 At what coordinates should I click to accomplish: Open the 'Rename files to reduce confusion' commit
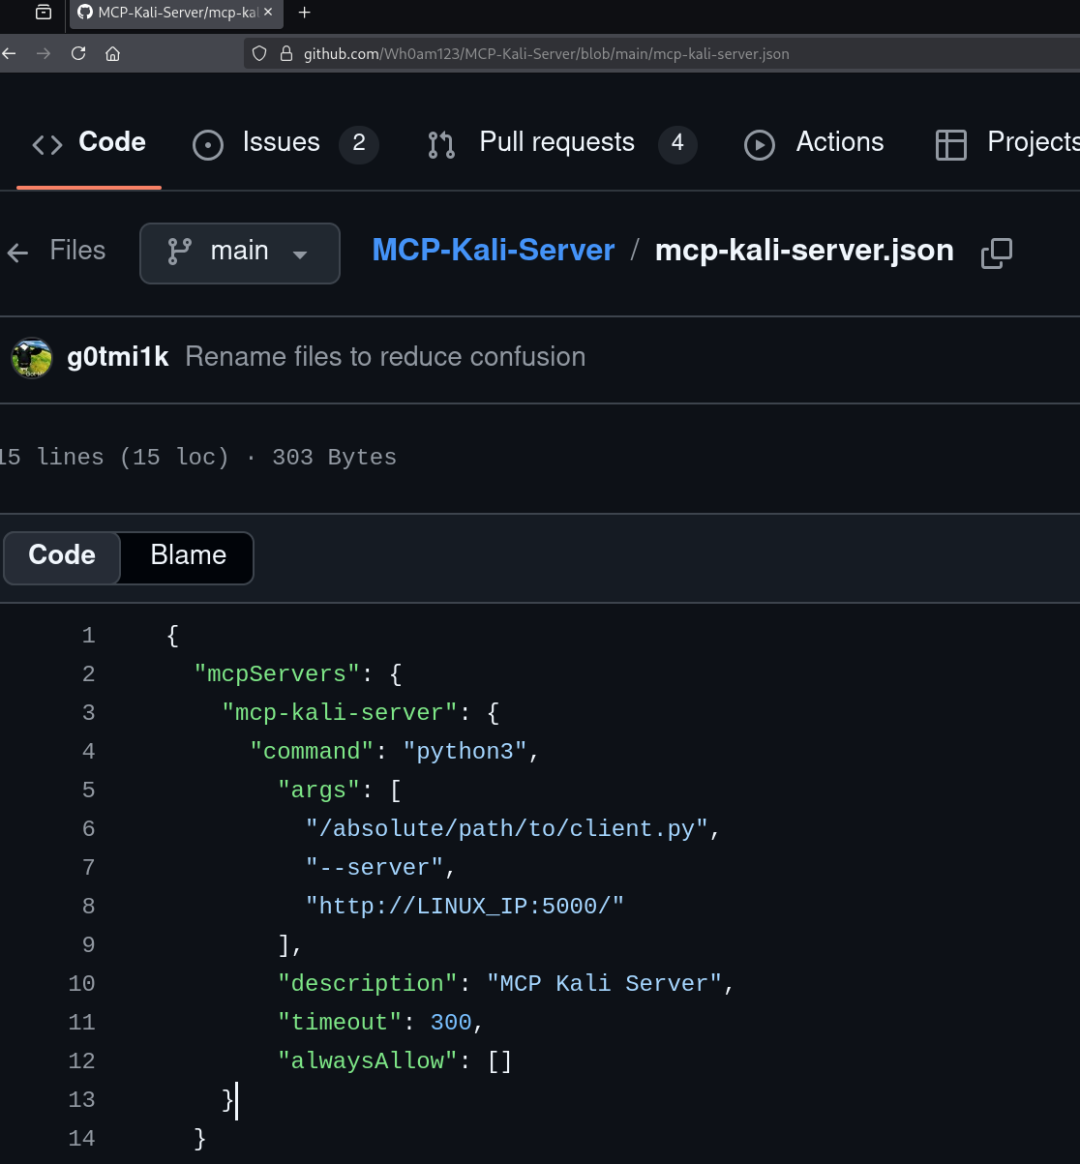coord(385,357)
